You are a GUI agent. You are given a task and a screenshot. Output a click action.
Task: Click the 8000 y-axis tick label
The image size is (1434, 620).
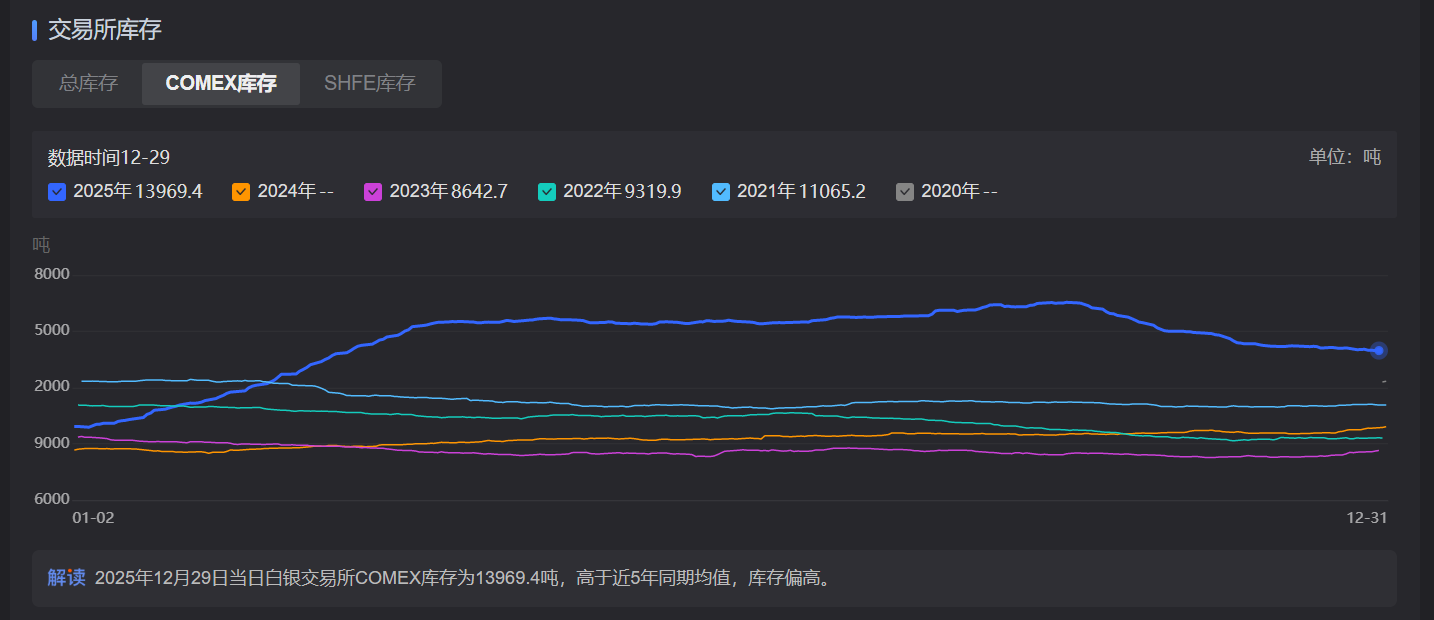coord(52,274)
